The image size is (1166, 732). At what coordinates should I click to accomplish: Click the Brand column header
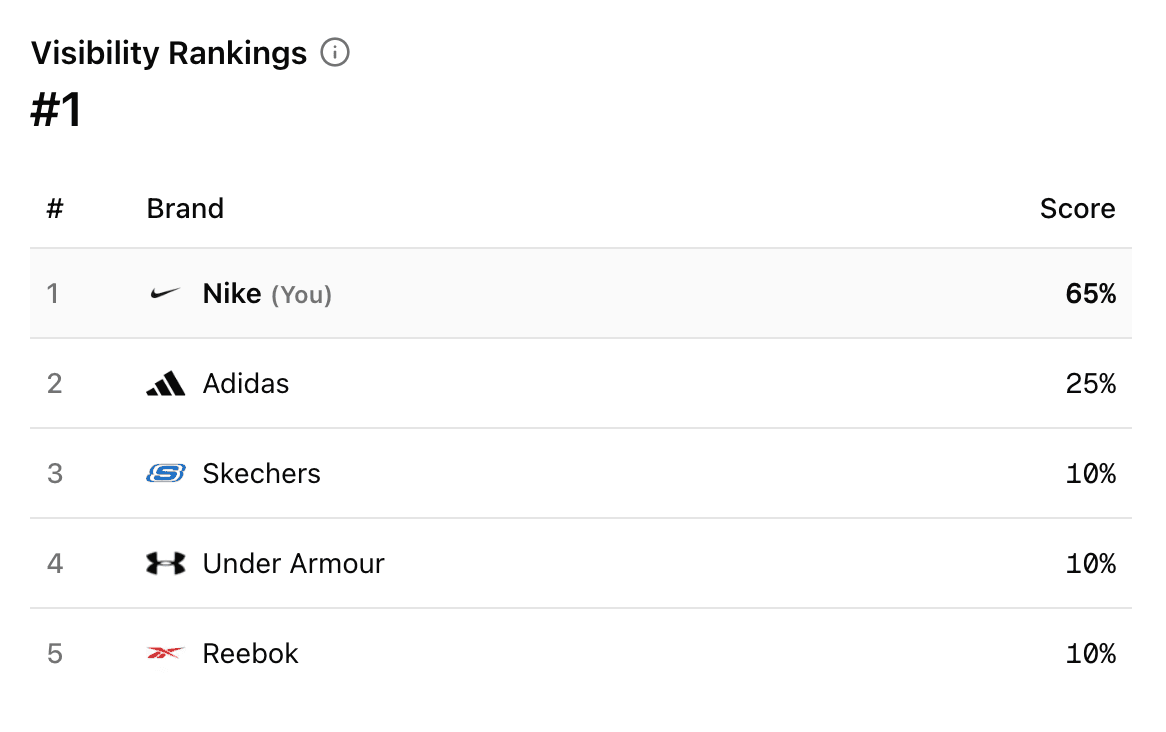click(185, 208)
